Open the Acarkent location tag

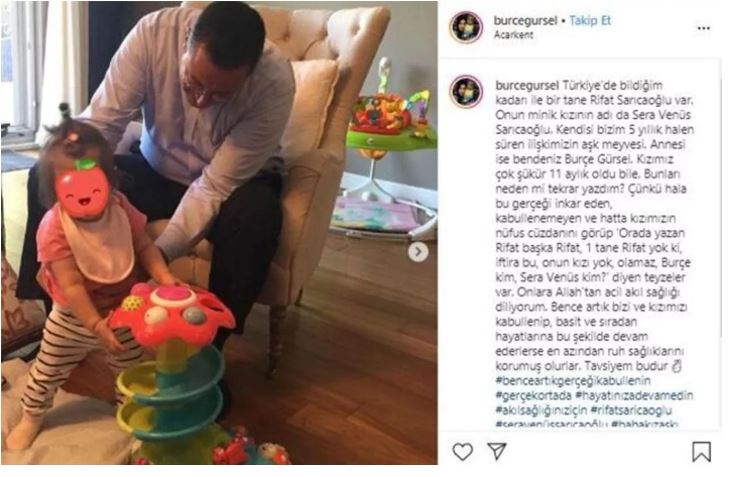513,35
